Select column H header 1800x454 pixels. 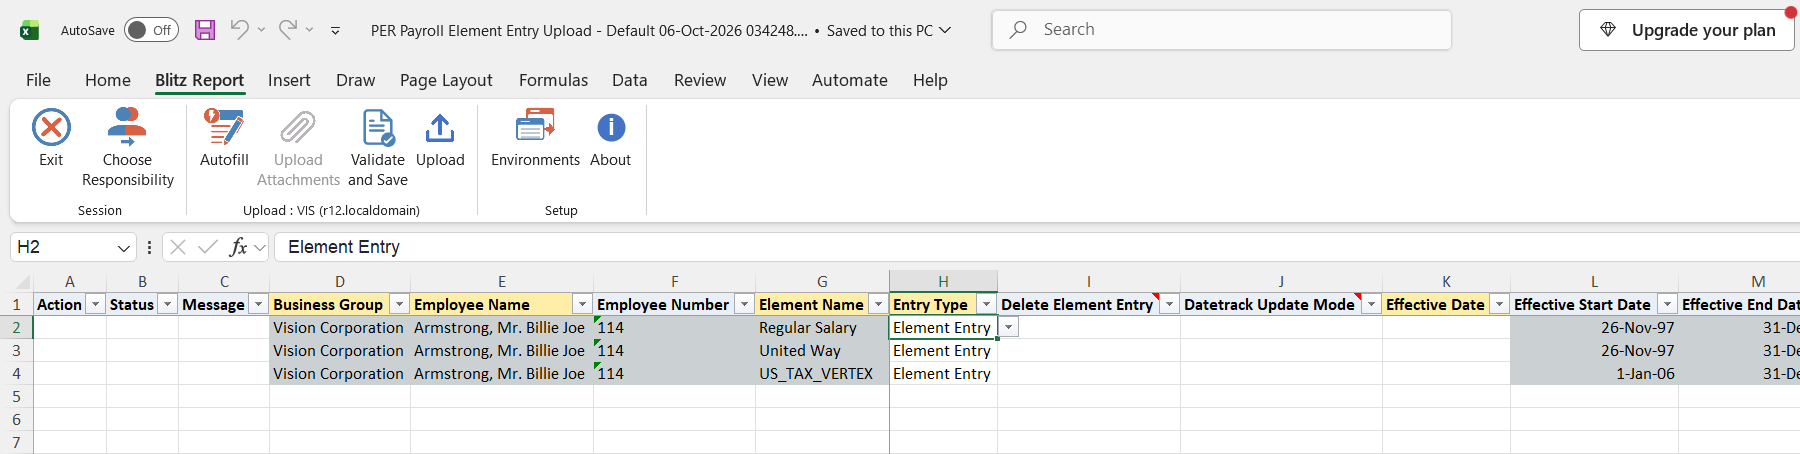[x=943, y=282]
